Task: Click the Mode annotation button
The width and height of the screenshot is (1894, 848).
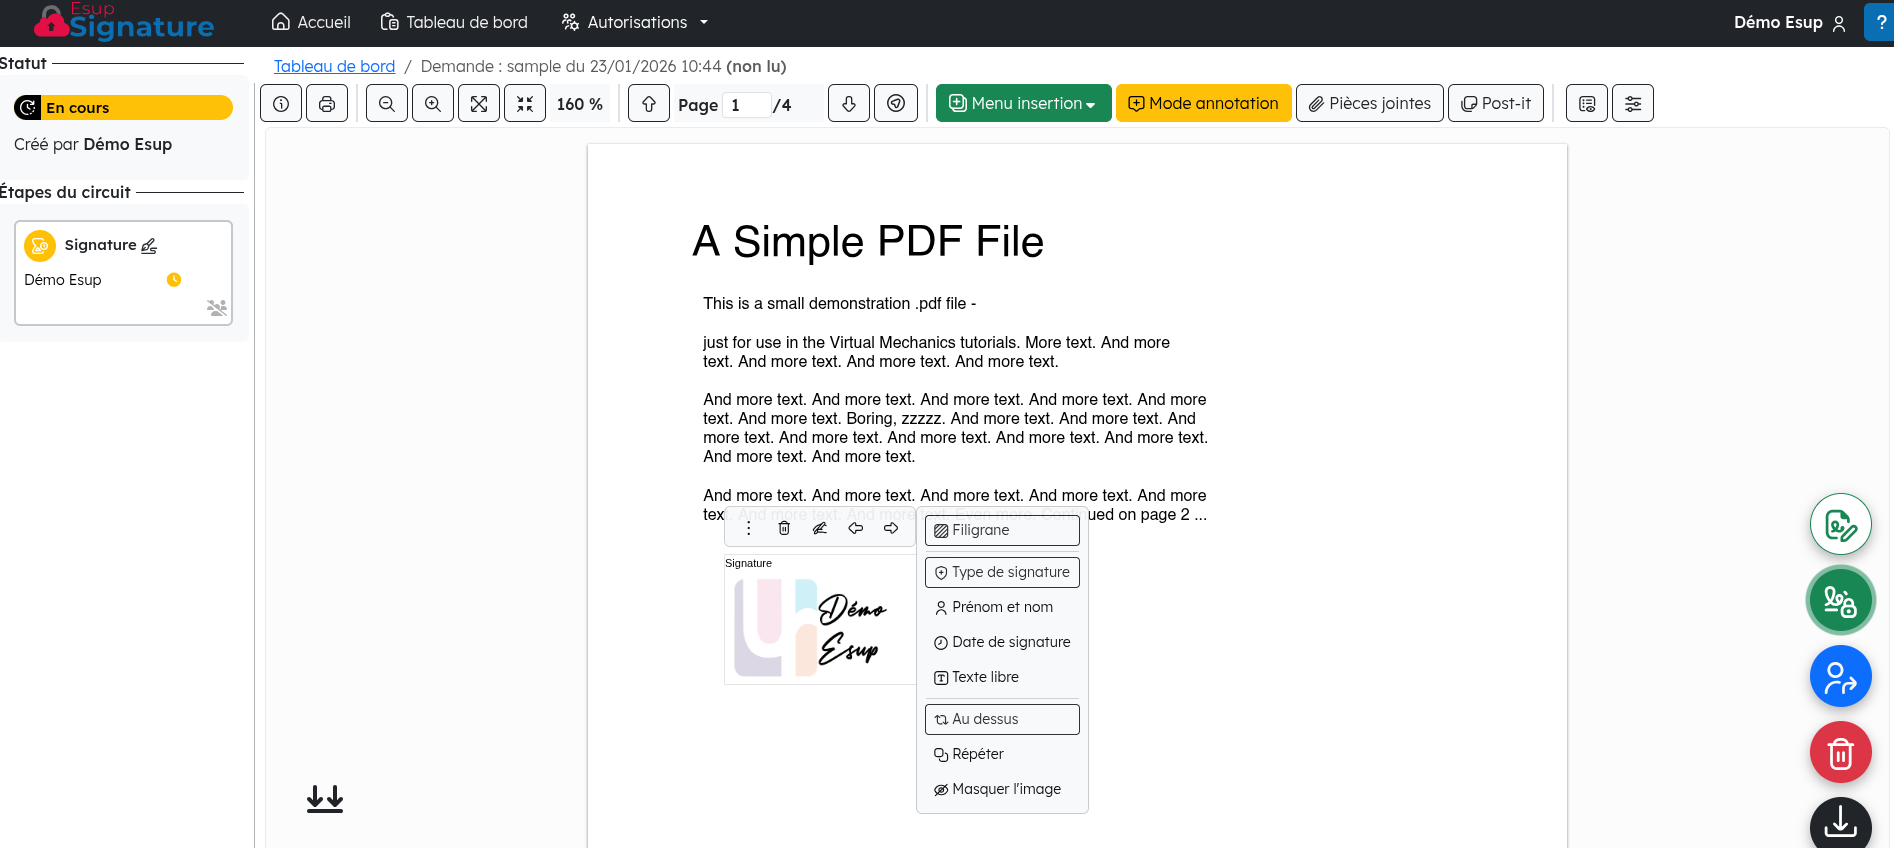Action: click(x=1203, y=104)
